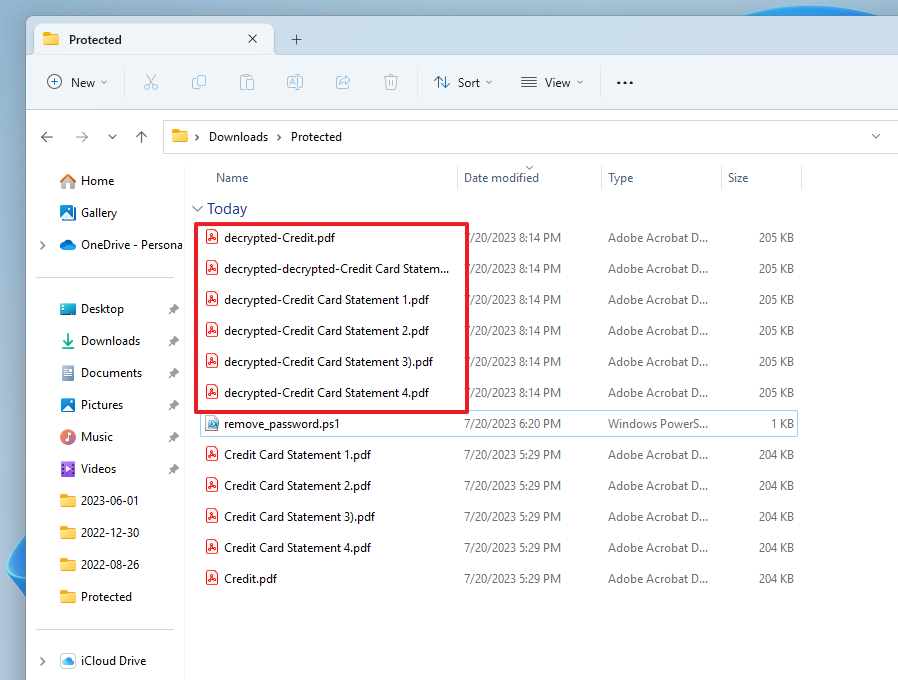Select OneDrive - Personal in sidebar
The height and width of the screenshot is (680, 898).
tap(121, 245)
